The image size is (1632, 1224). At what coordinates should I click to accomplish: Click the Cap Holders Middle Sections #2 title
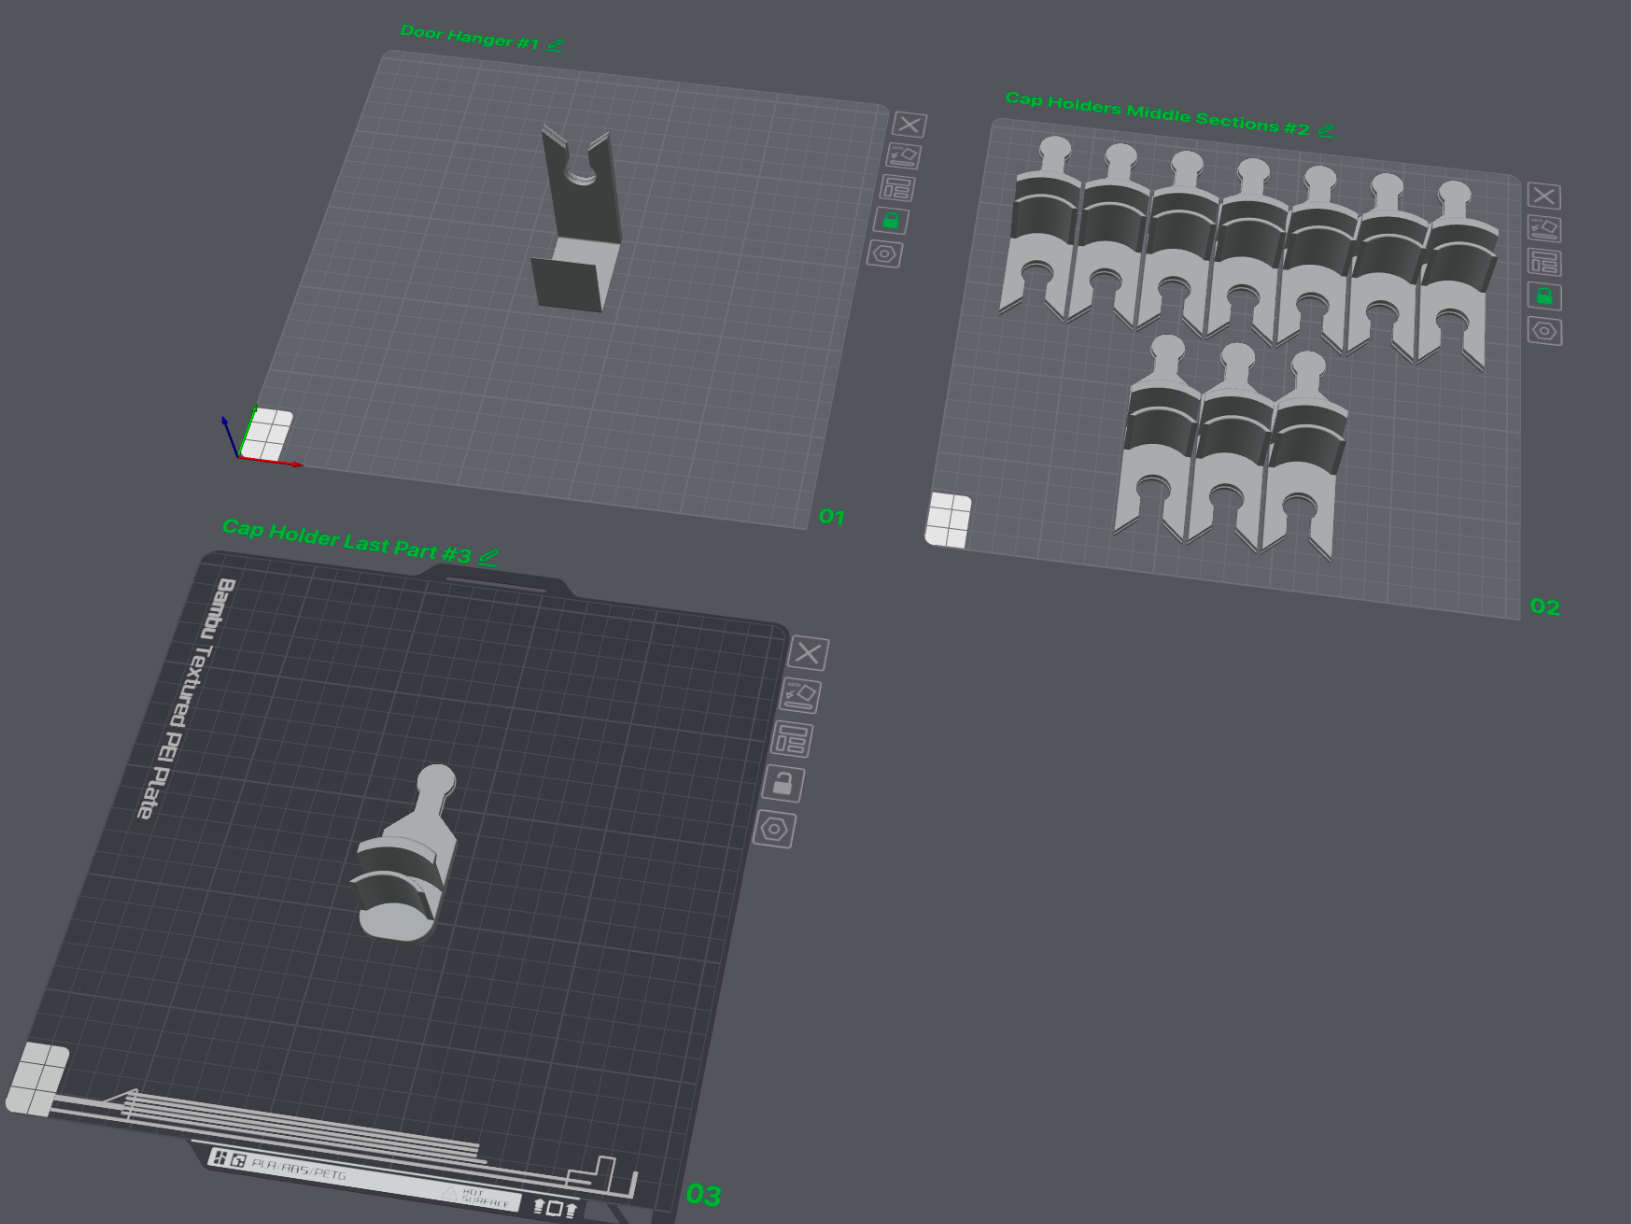1157,113
